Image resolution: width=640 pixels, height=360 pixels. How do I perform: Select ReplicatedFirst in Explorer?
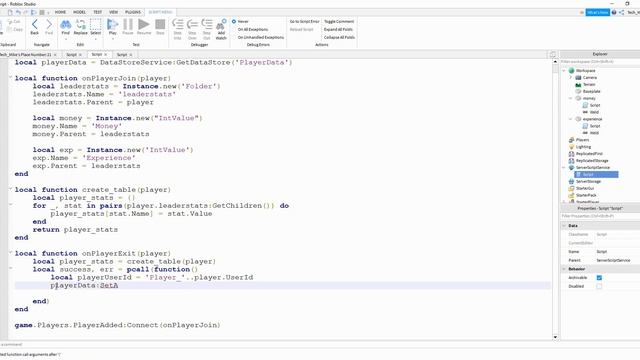[586, 154]
